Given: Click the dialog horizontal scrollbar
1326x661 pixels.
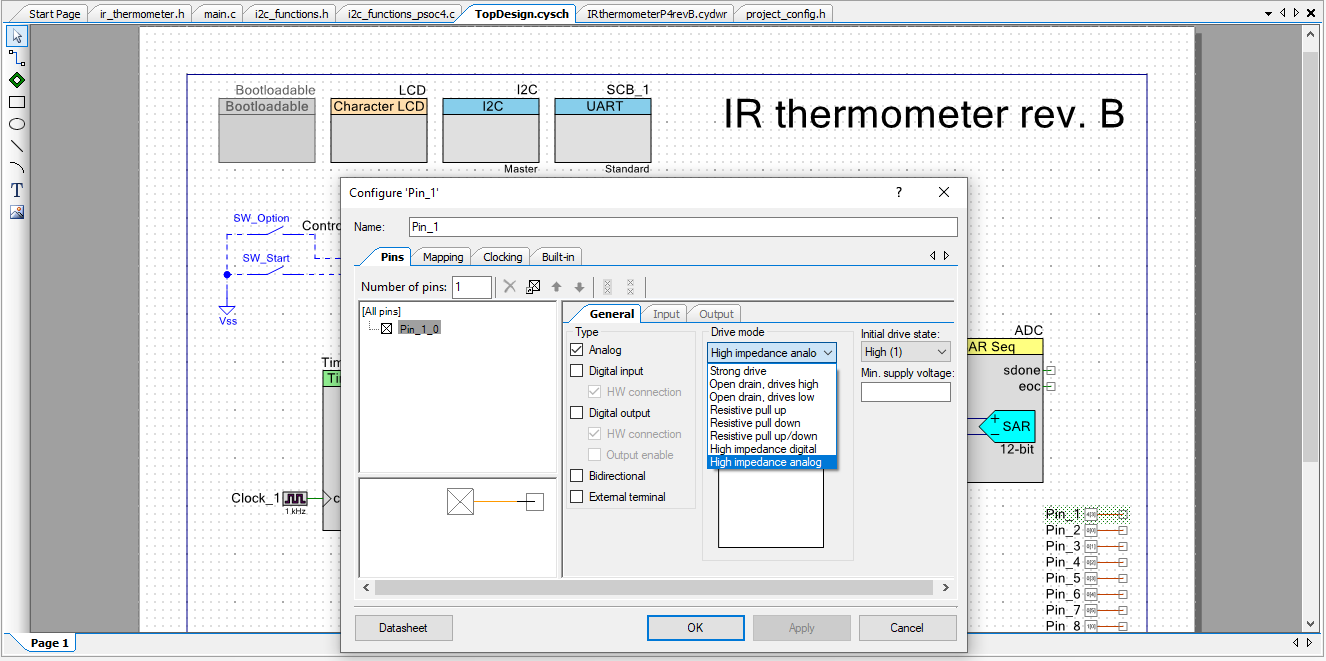Looking at the screenshot, I should click(655, 588).
